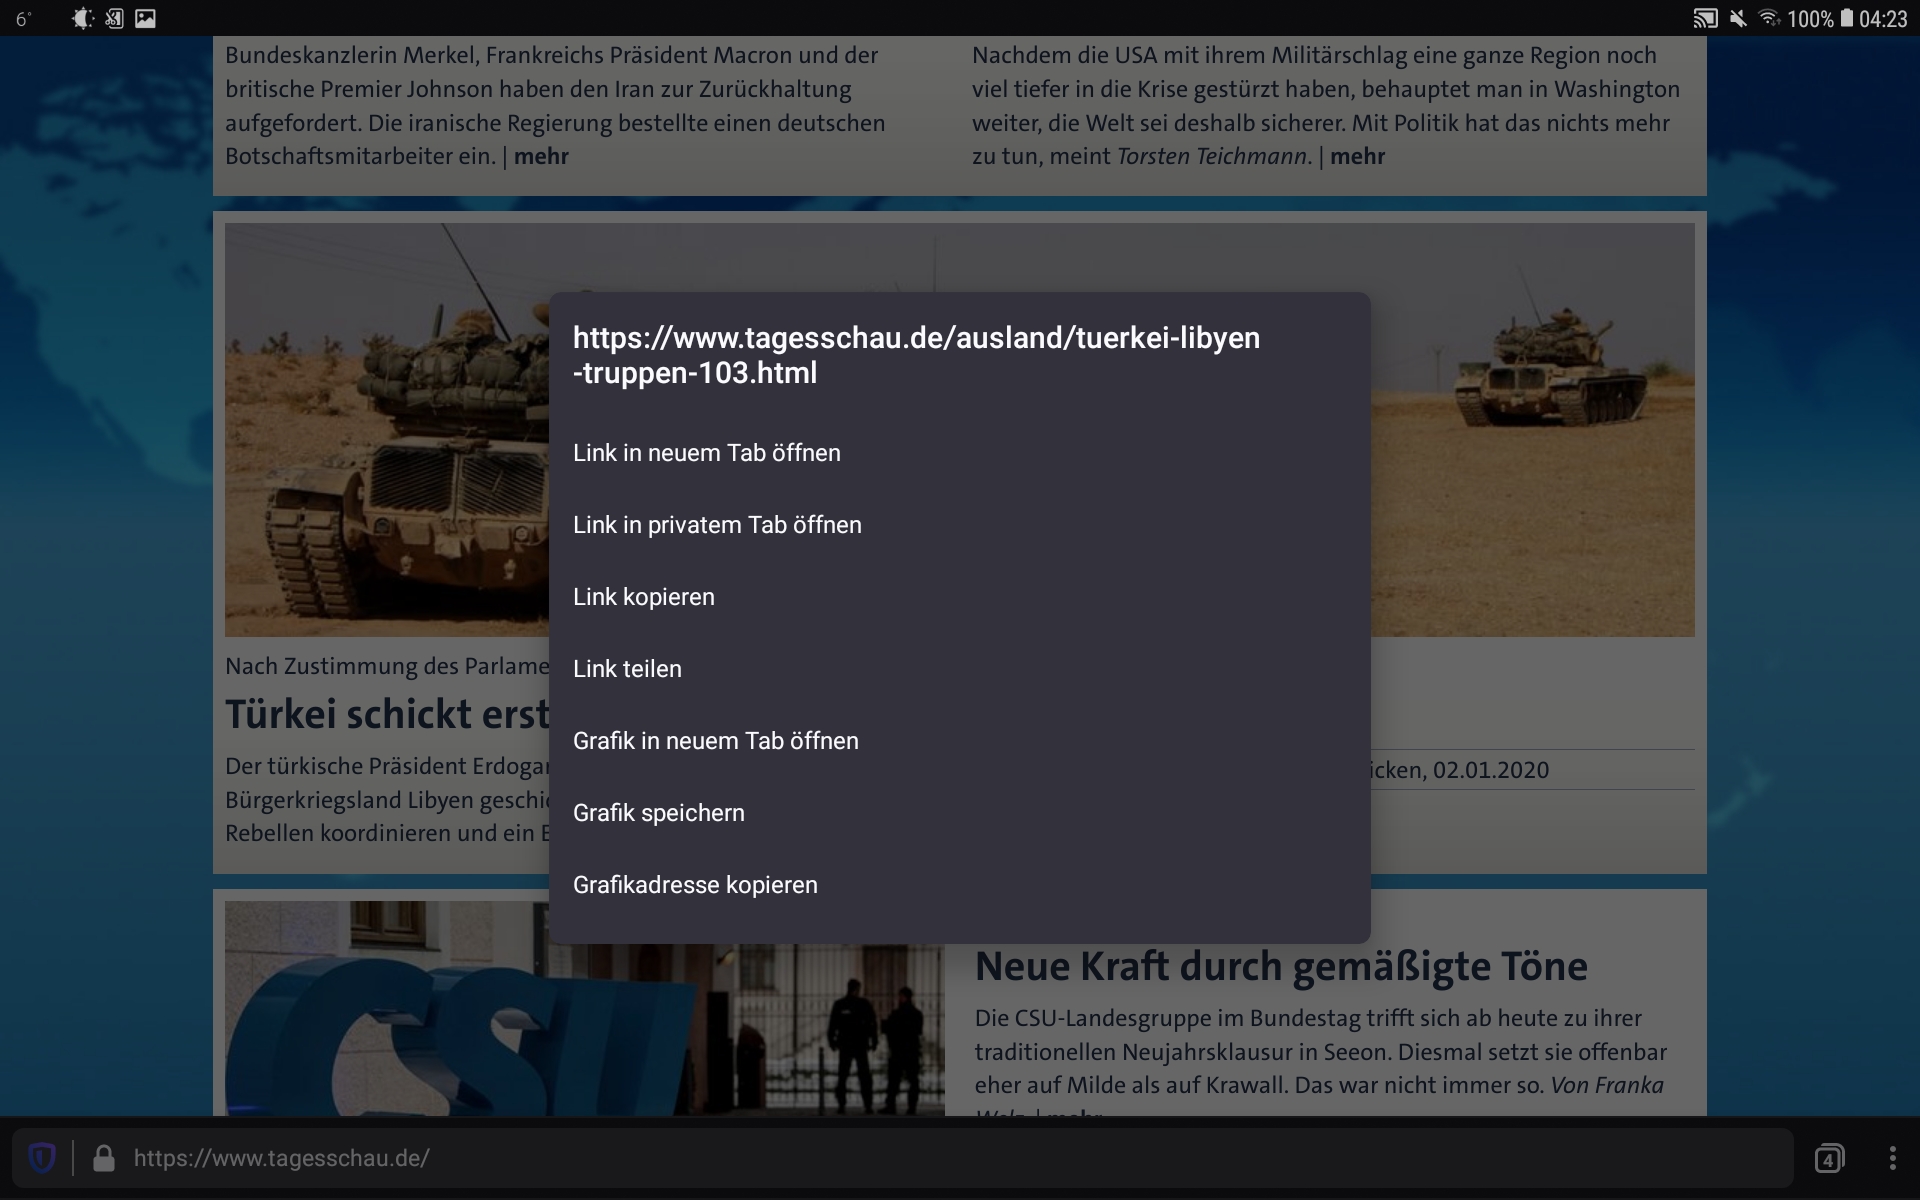This screenshot has width=1920, height=1200.
Task: Select 'Grafikadresse kopieren'
Action: tap(695, 885)
